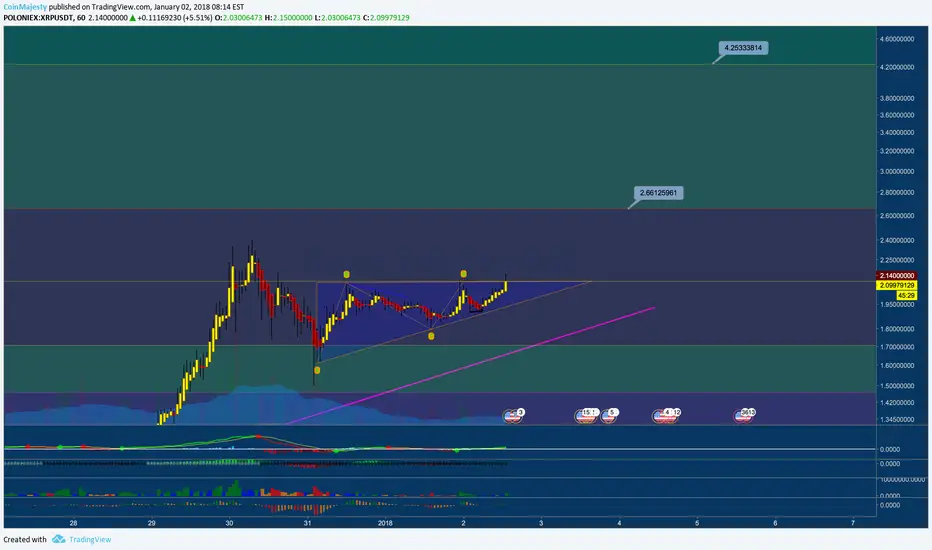Click the 4.60000000 price axis label
Viewport: 932px width, 550px height.
(x=896, y=39)
